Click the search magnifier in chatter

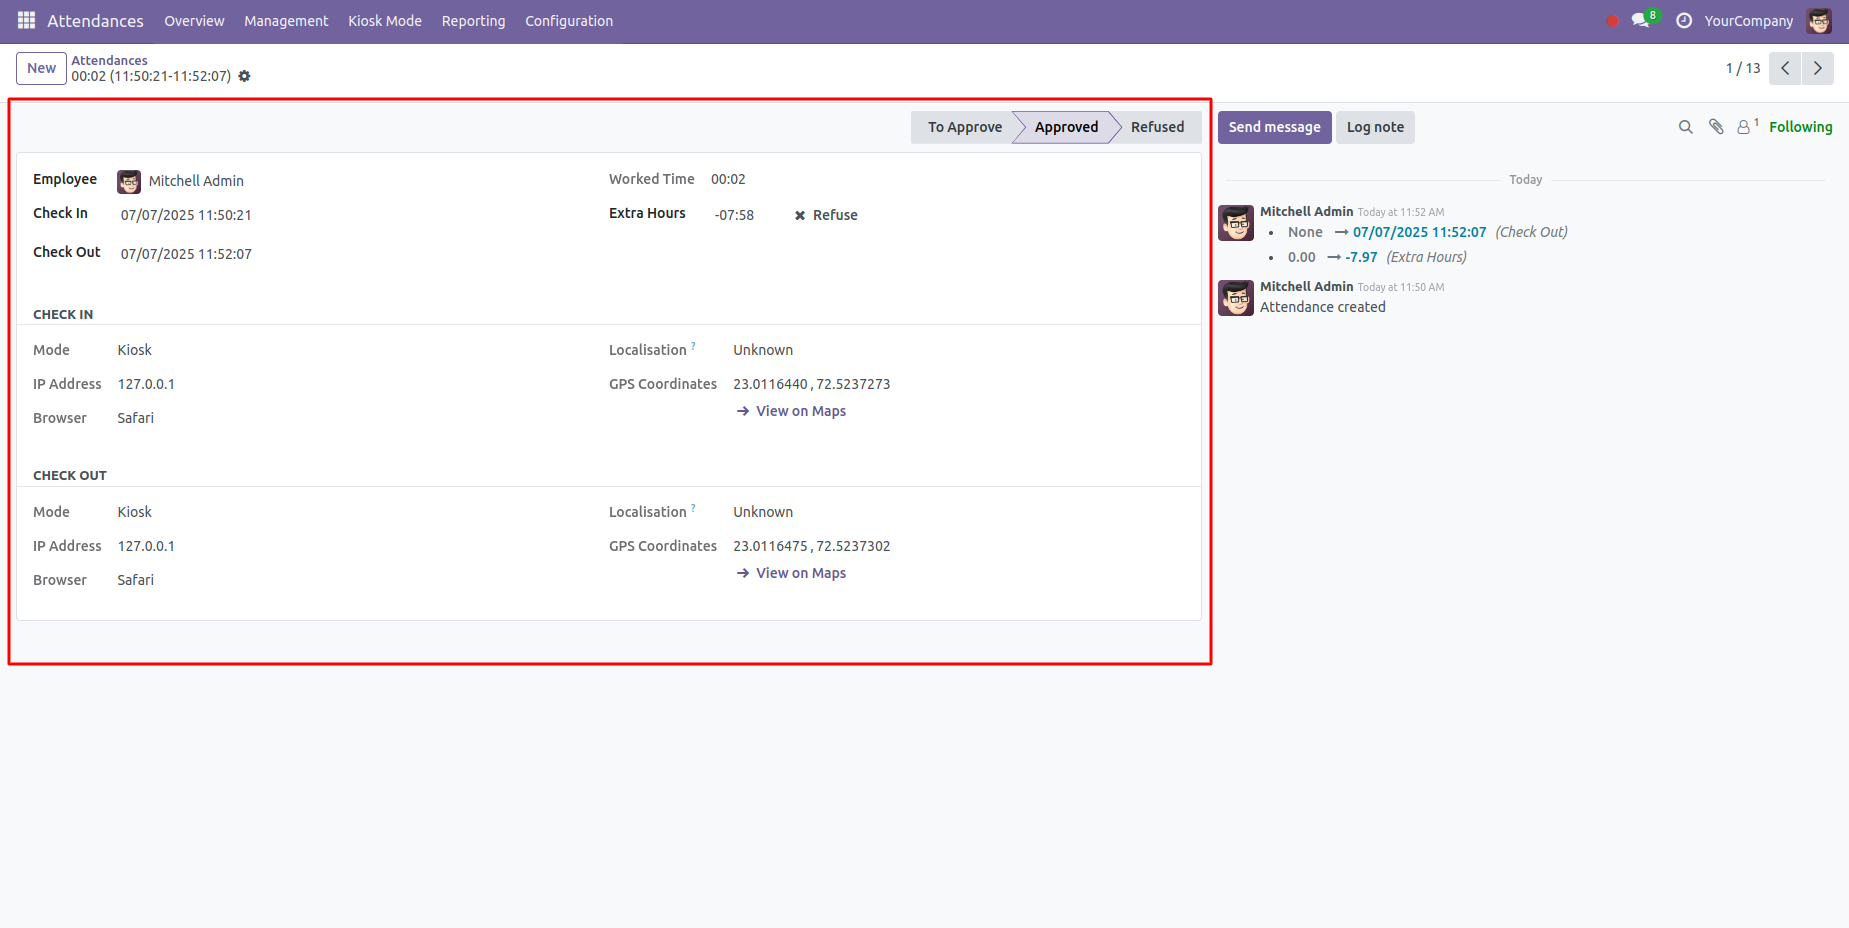(x=1685, y=127)
